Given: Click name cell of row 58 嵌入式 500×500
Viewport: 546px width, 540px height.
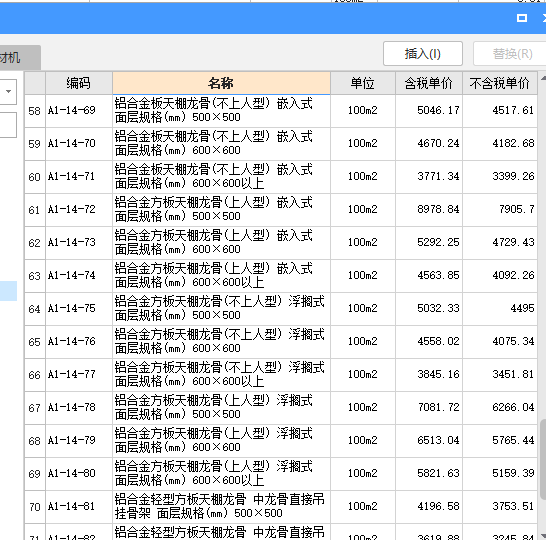Looking at the screenshot, I should (x=221, y=111).
